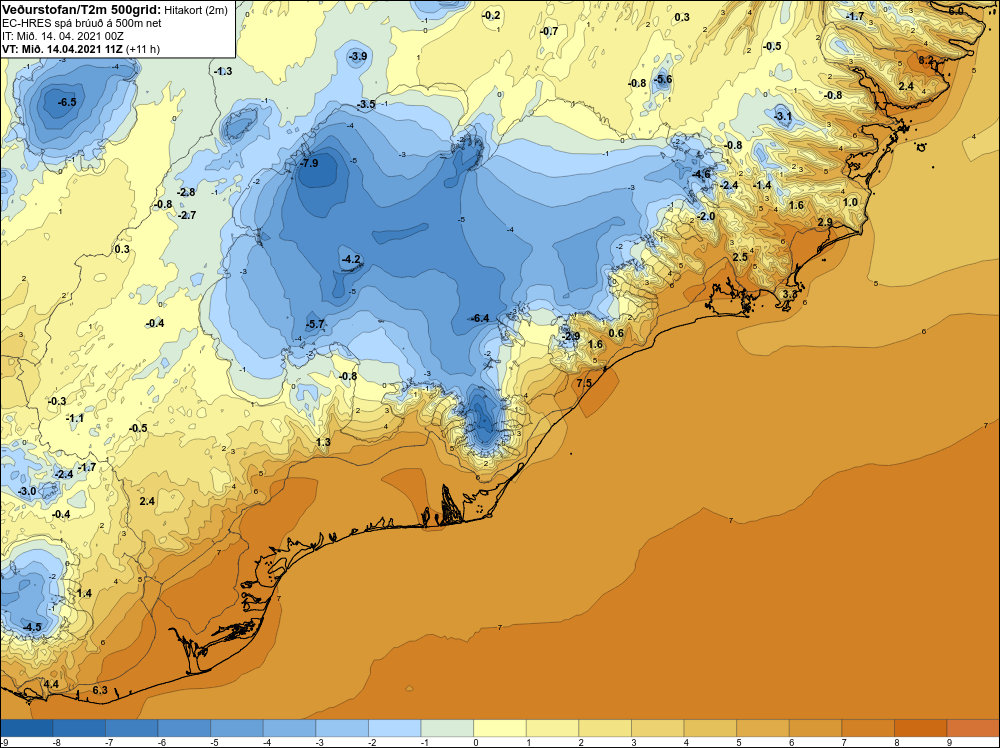Click the title 'Veðurstofan/T2m 500grid: Hitakort (2m)'
1000x748 pixels.
[115, 10]
